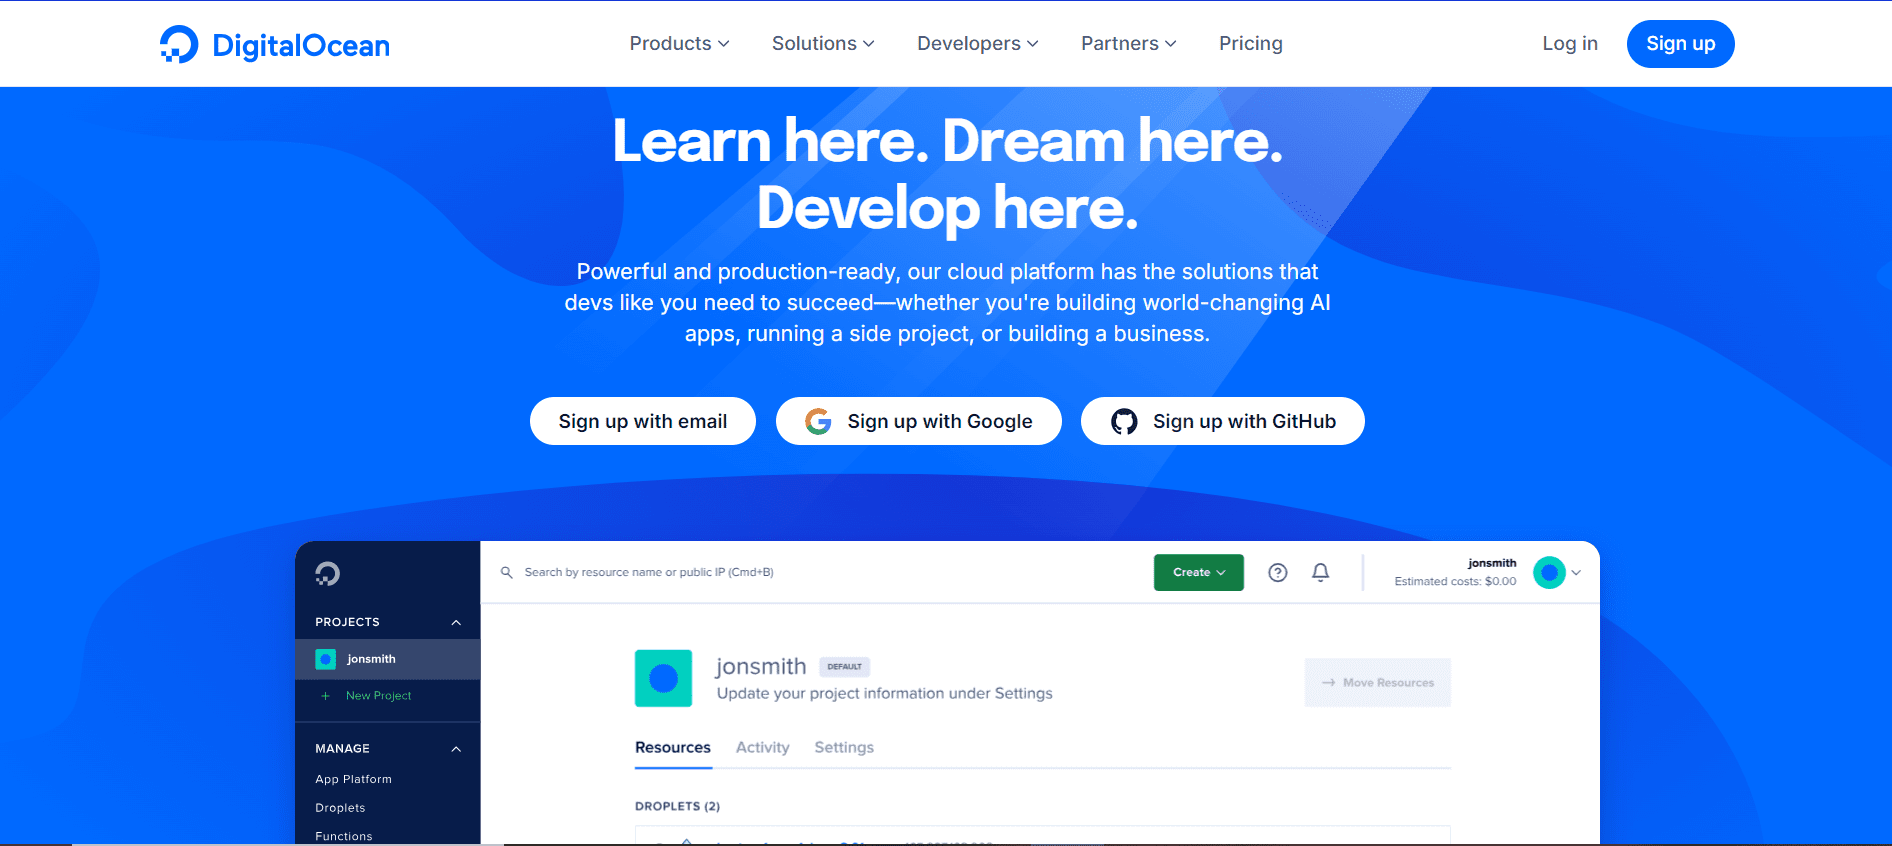This screenshot has width=1892, height=846.
Task: Click the large jonsmith project avatar
Action: pyautogui.click(x=663, y=678)
